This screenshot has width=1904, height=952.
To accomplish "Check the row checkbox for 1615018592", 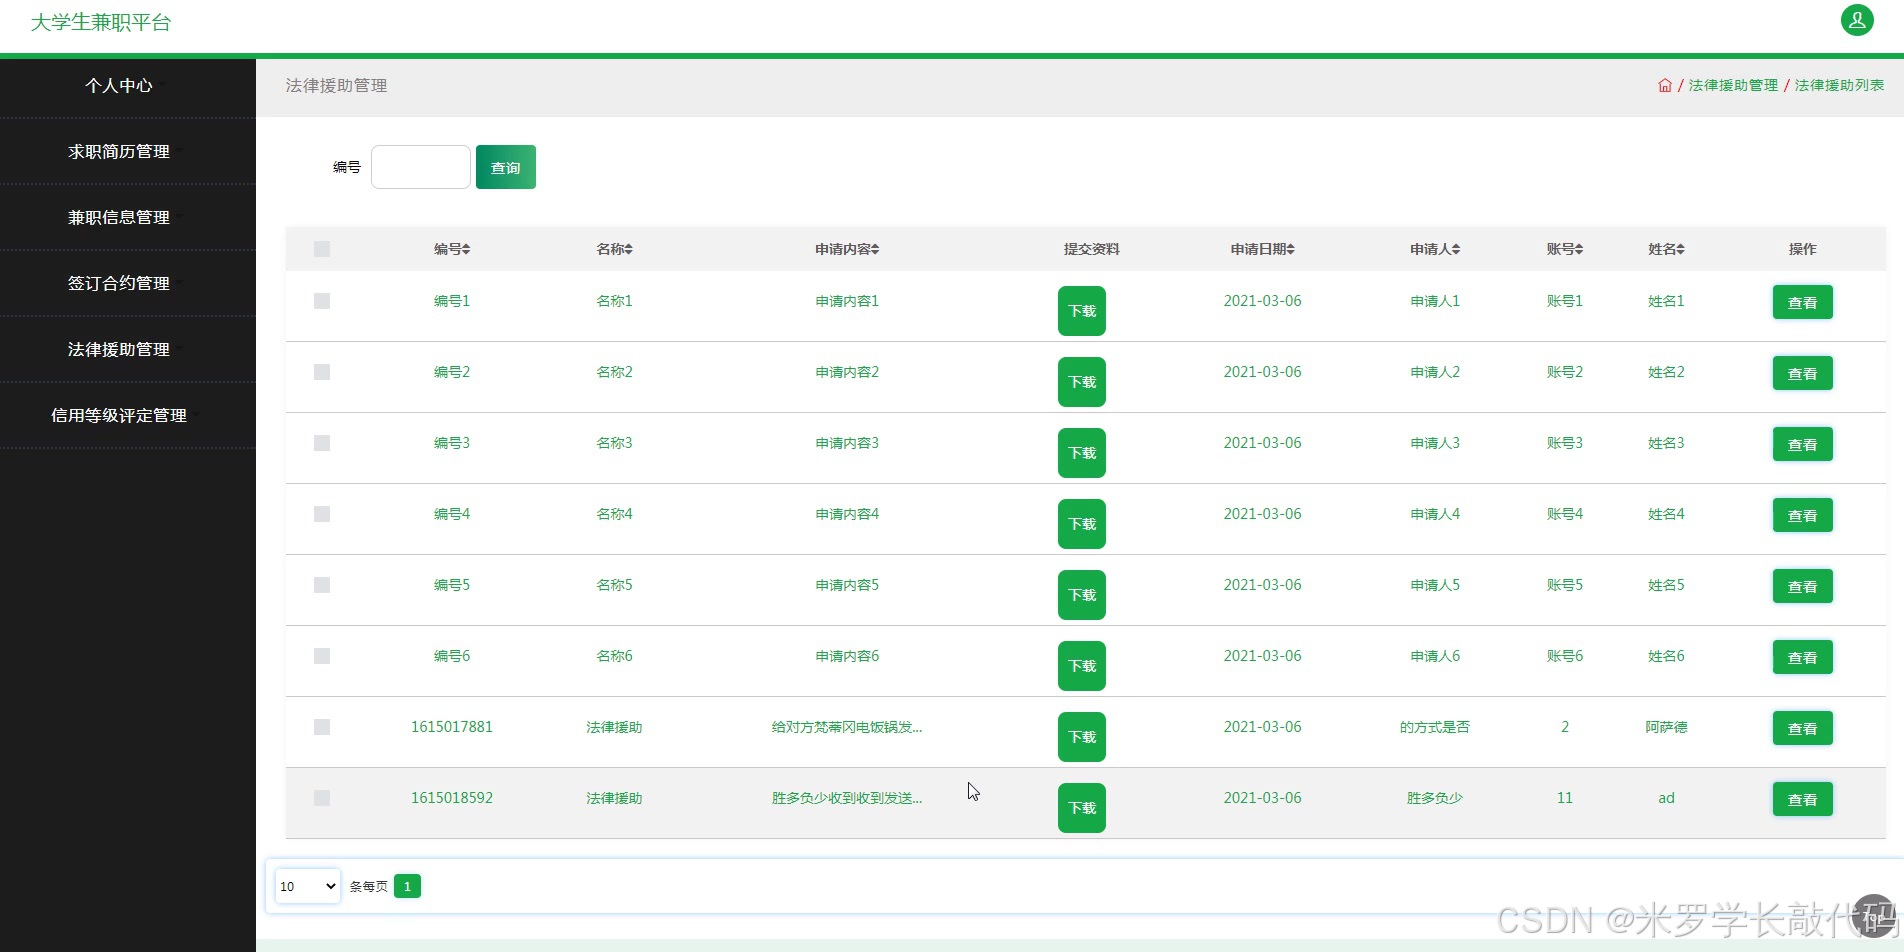I will pos(322,798).
